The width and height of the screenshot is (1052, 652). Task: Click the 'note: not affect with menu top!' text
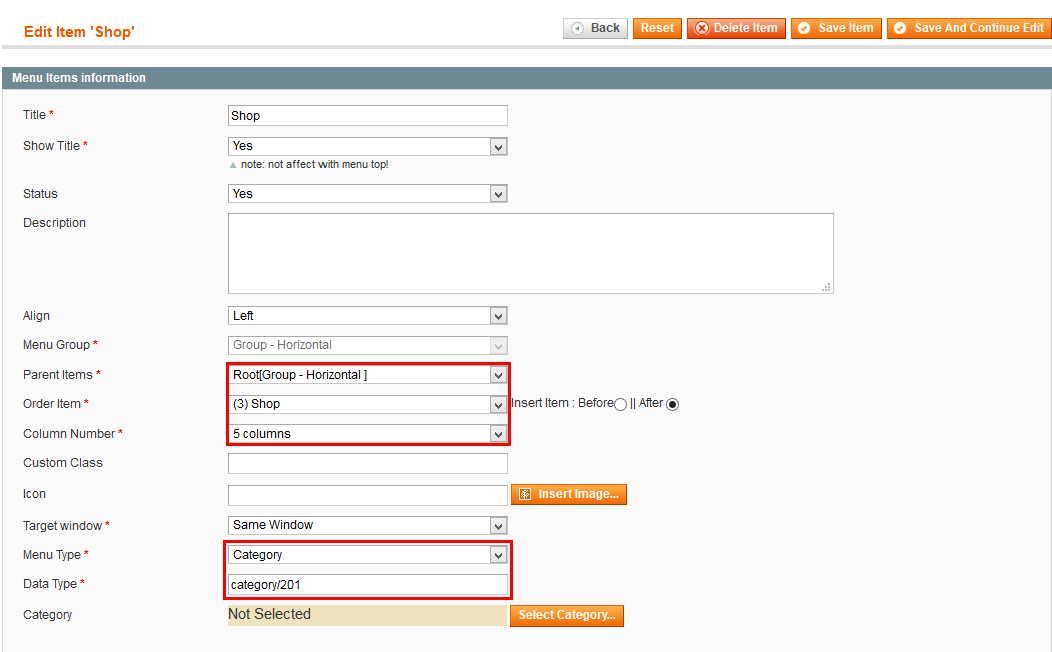click(x=315, y=164)
